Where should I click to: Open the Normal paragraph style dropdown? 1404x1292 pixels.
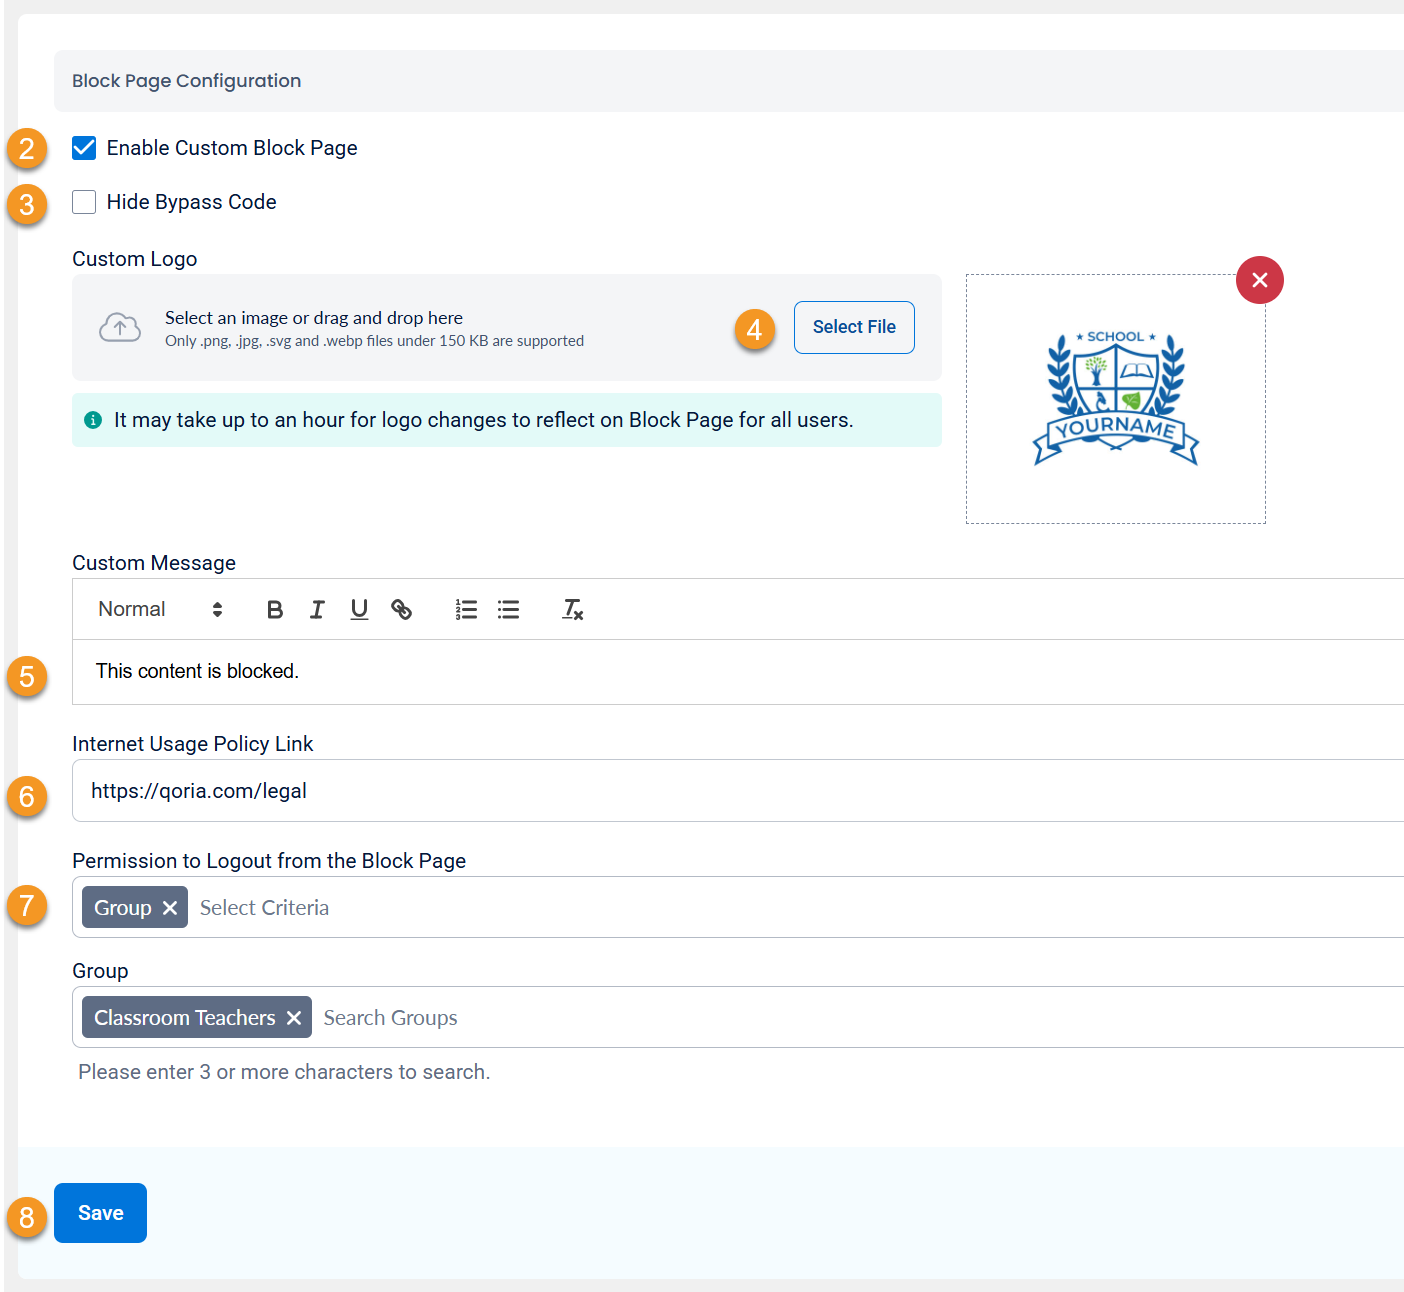(x=158, y=609)
